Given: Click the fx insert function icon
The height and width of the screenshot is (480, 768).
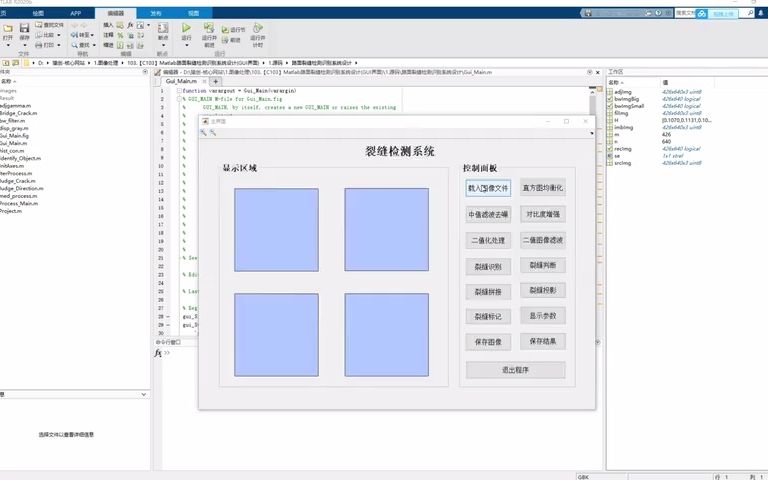Looking at the screenshot, I should point(130,25).
